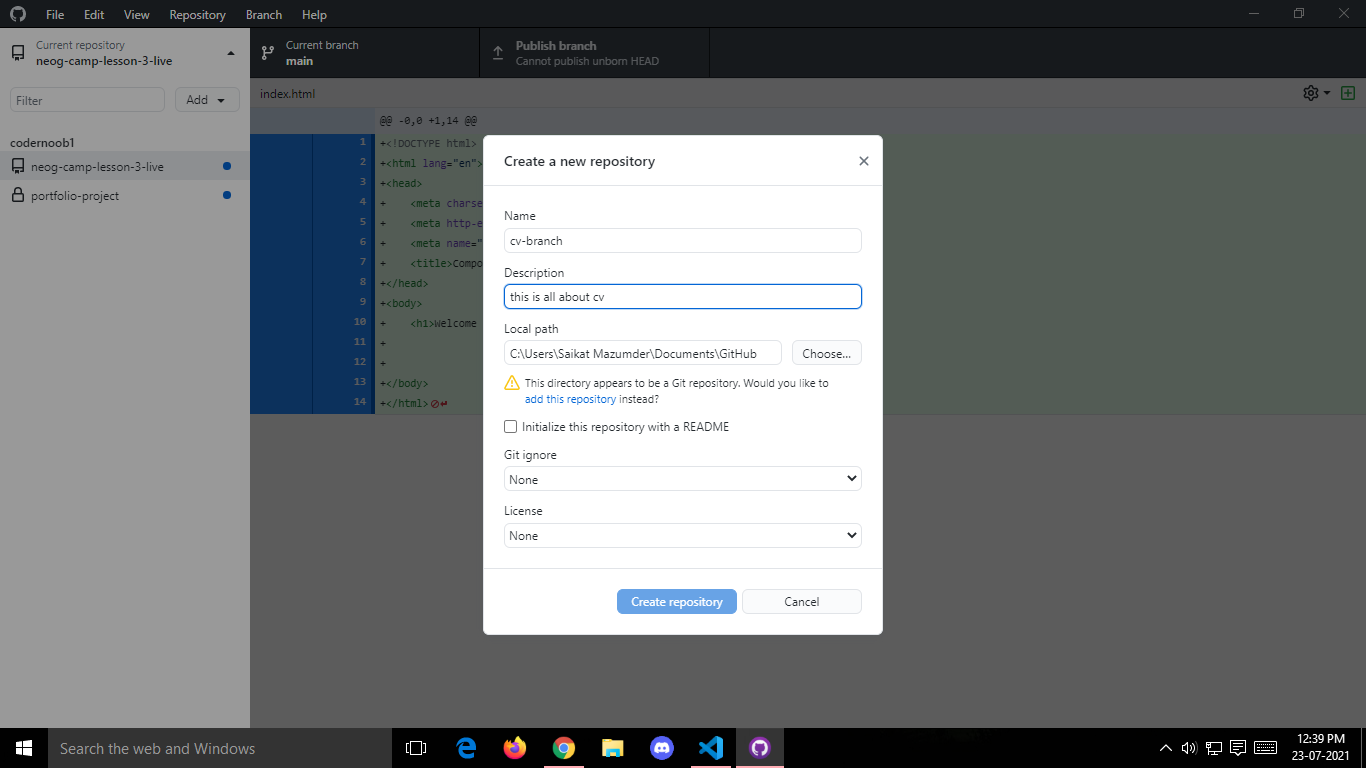Image resolution: width=1366 pixels, height=768 pixels.
Task: Click the Local path text field
Action: tap(643, 353)
